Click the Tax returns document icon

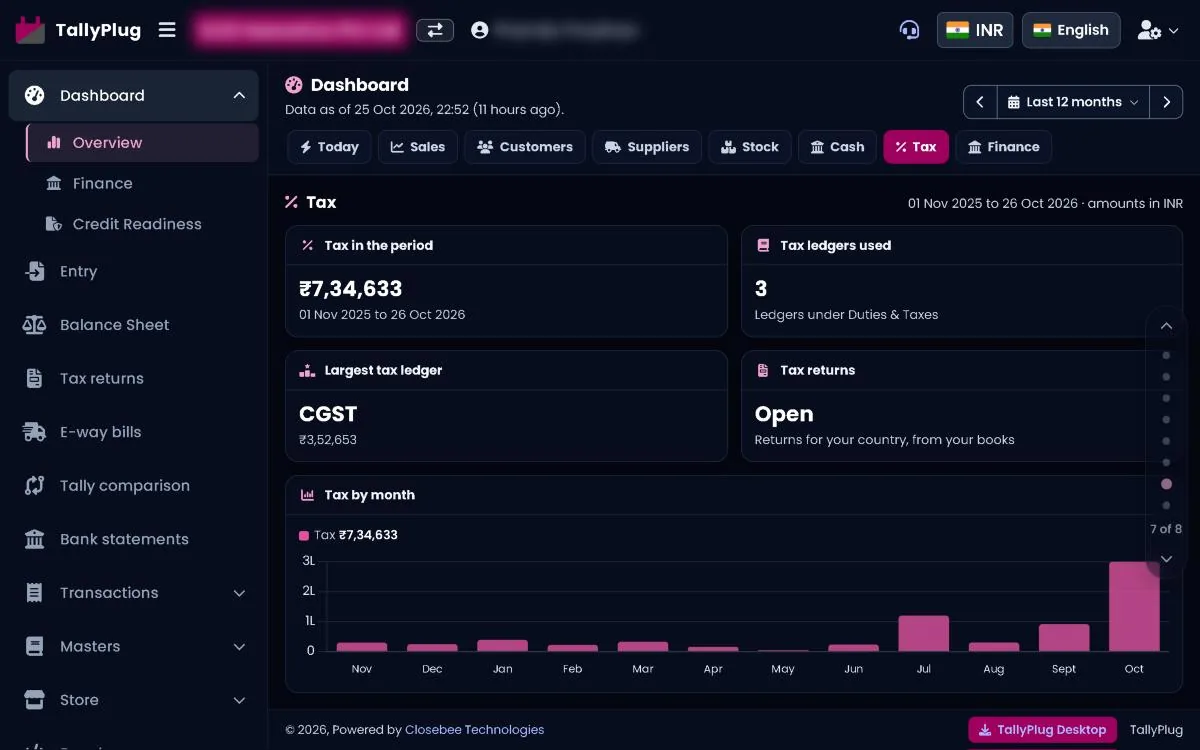[35, 378]
